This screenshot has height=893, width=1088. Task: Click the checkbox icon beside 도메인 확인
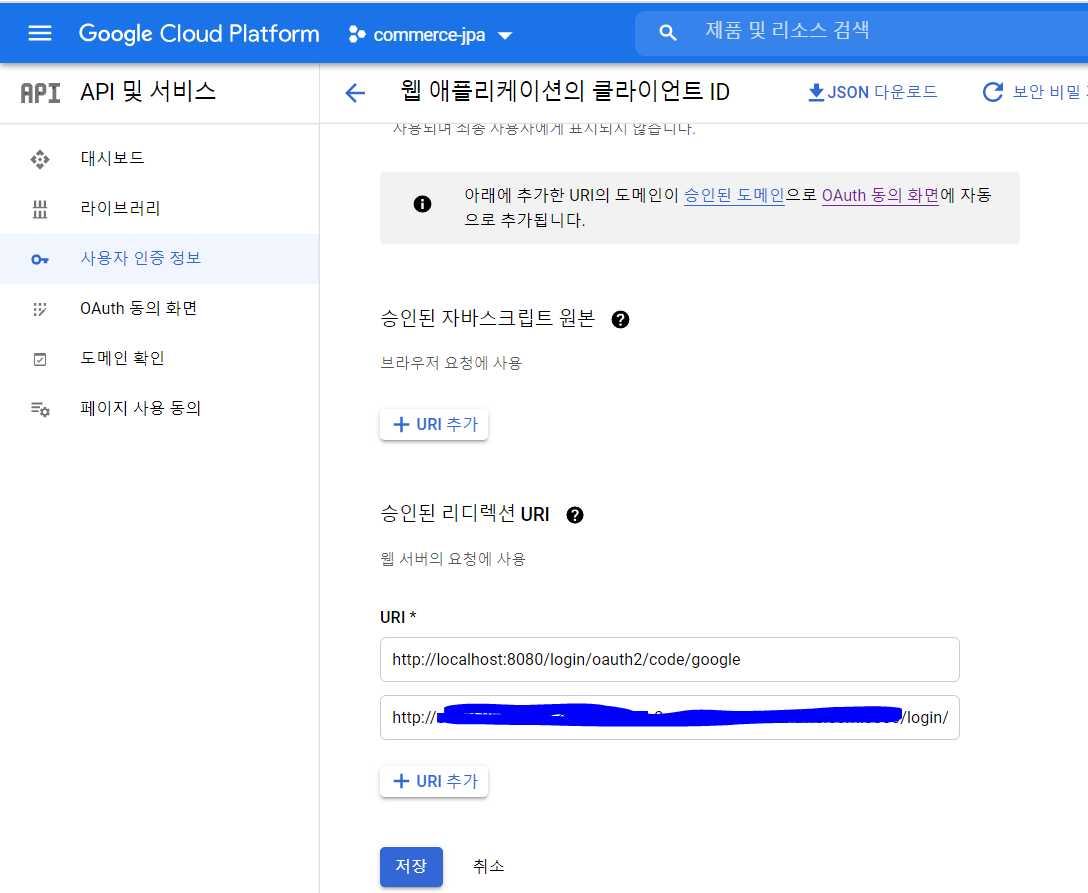point(40,359)
